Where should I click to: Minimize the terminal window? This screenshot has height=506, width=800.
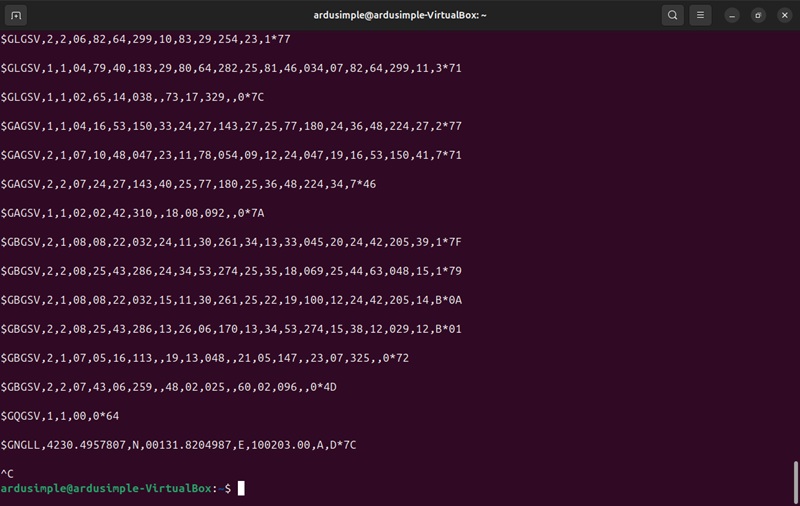pyautogui.click(x=733, y=15)
